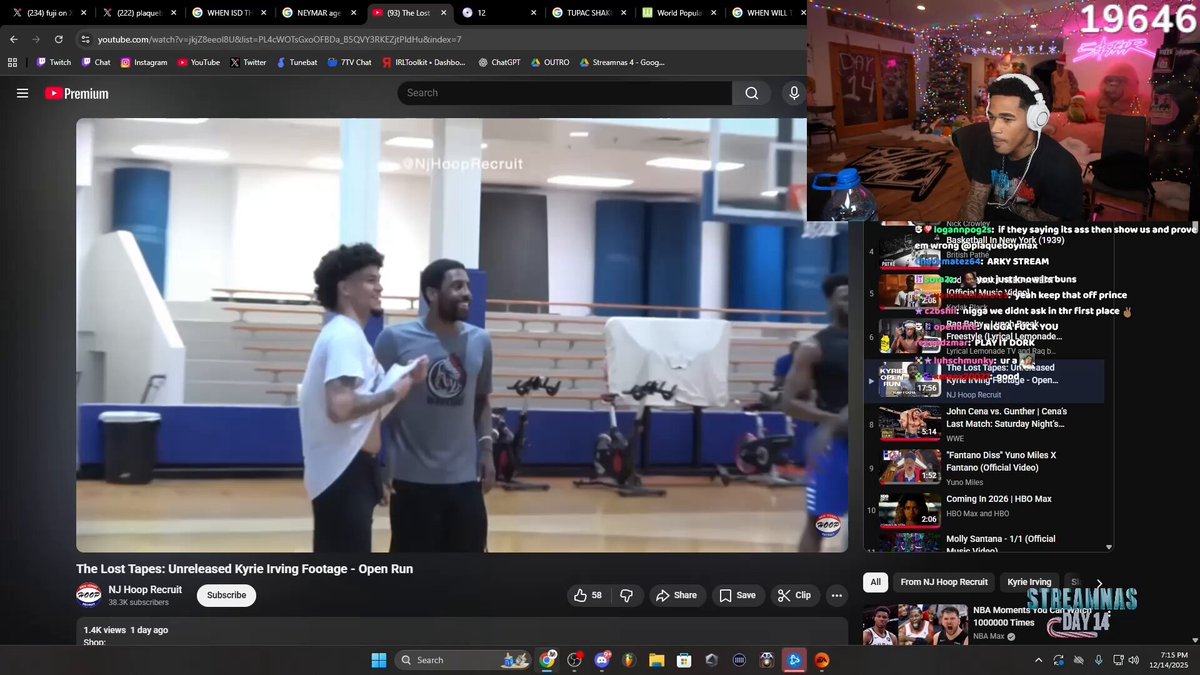The image size is (1200, 675).
Task: Select the From NJ Hoop Recruit chip
Action: (944, 582)
